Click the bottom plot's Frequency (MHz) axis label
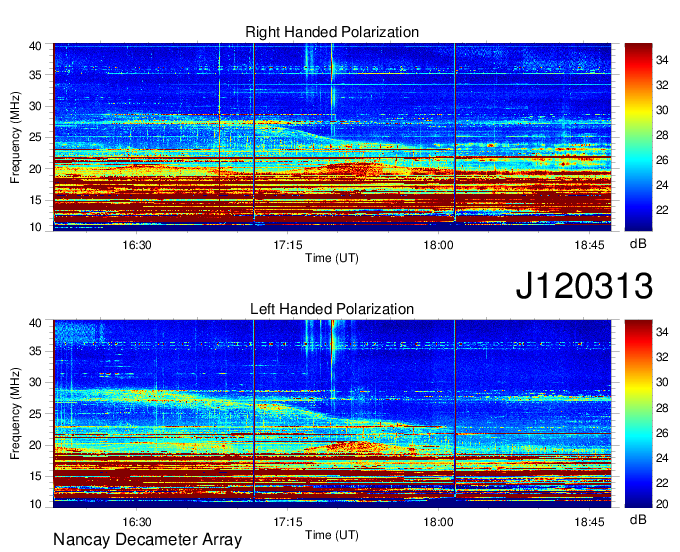This screenshot has height=552, width=680. (15, 414)
